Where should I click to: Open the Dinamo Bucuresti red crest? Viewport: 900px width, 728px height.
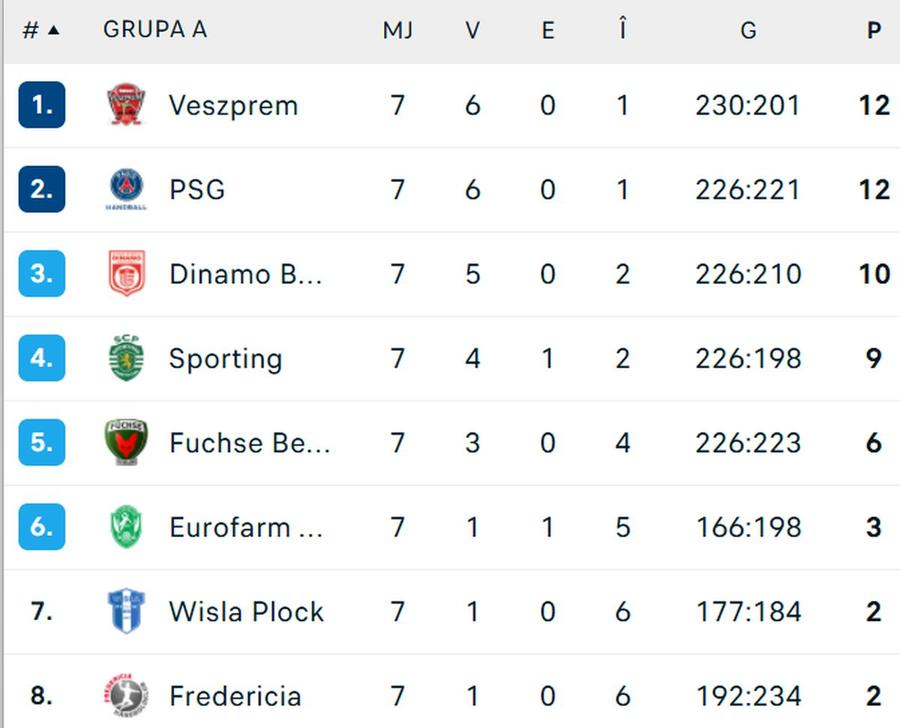point(126,273)
